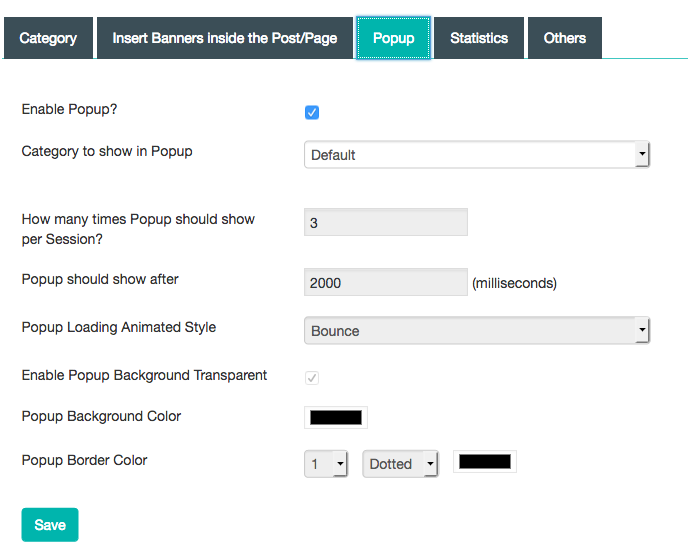The height and width of the screenshot is (546, 688).
Task: Open Popup Loading Animated Style dropdown
Action: (x=477, y=331)
